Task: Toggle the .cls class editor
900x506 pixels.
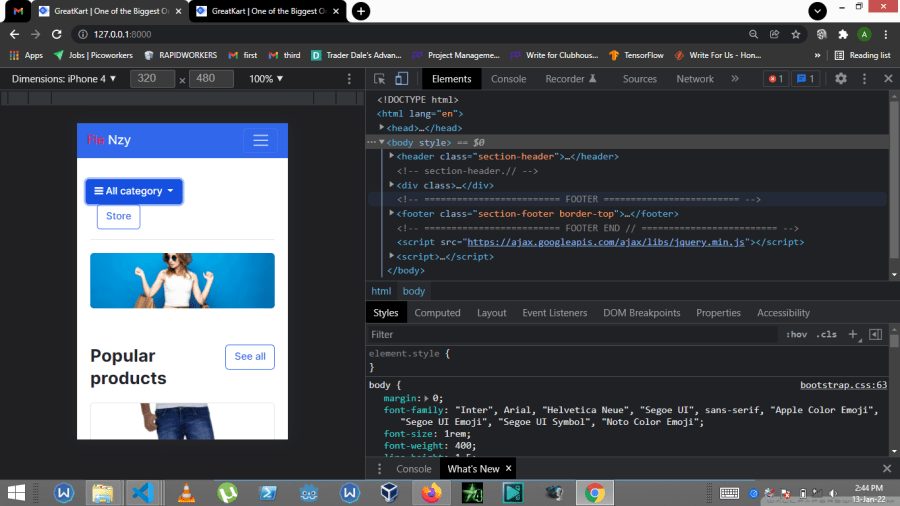Action: (826, 334)
